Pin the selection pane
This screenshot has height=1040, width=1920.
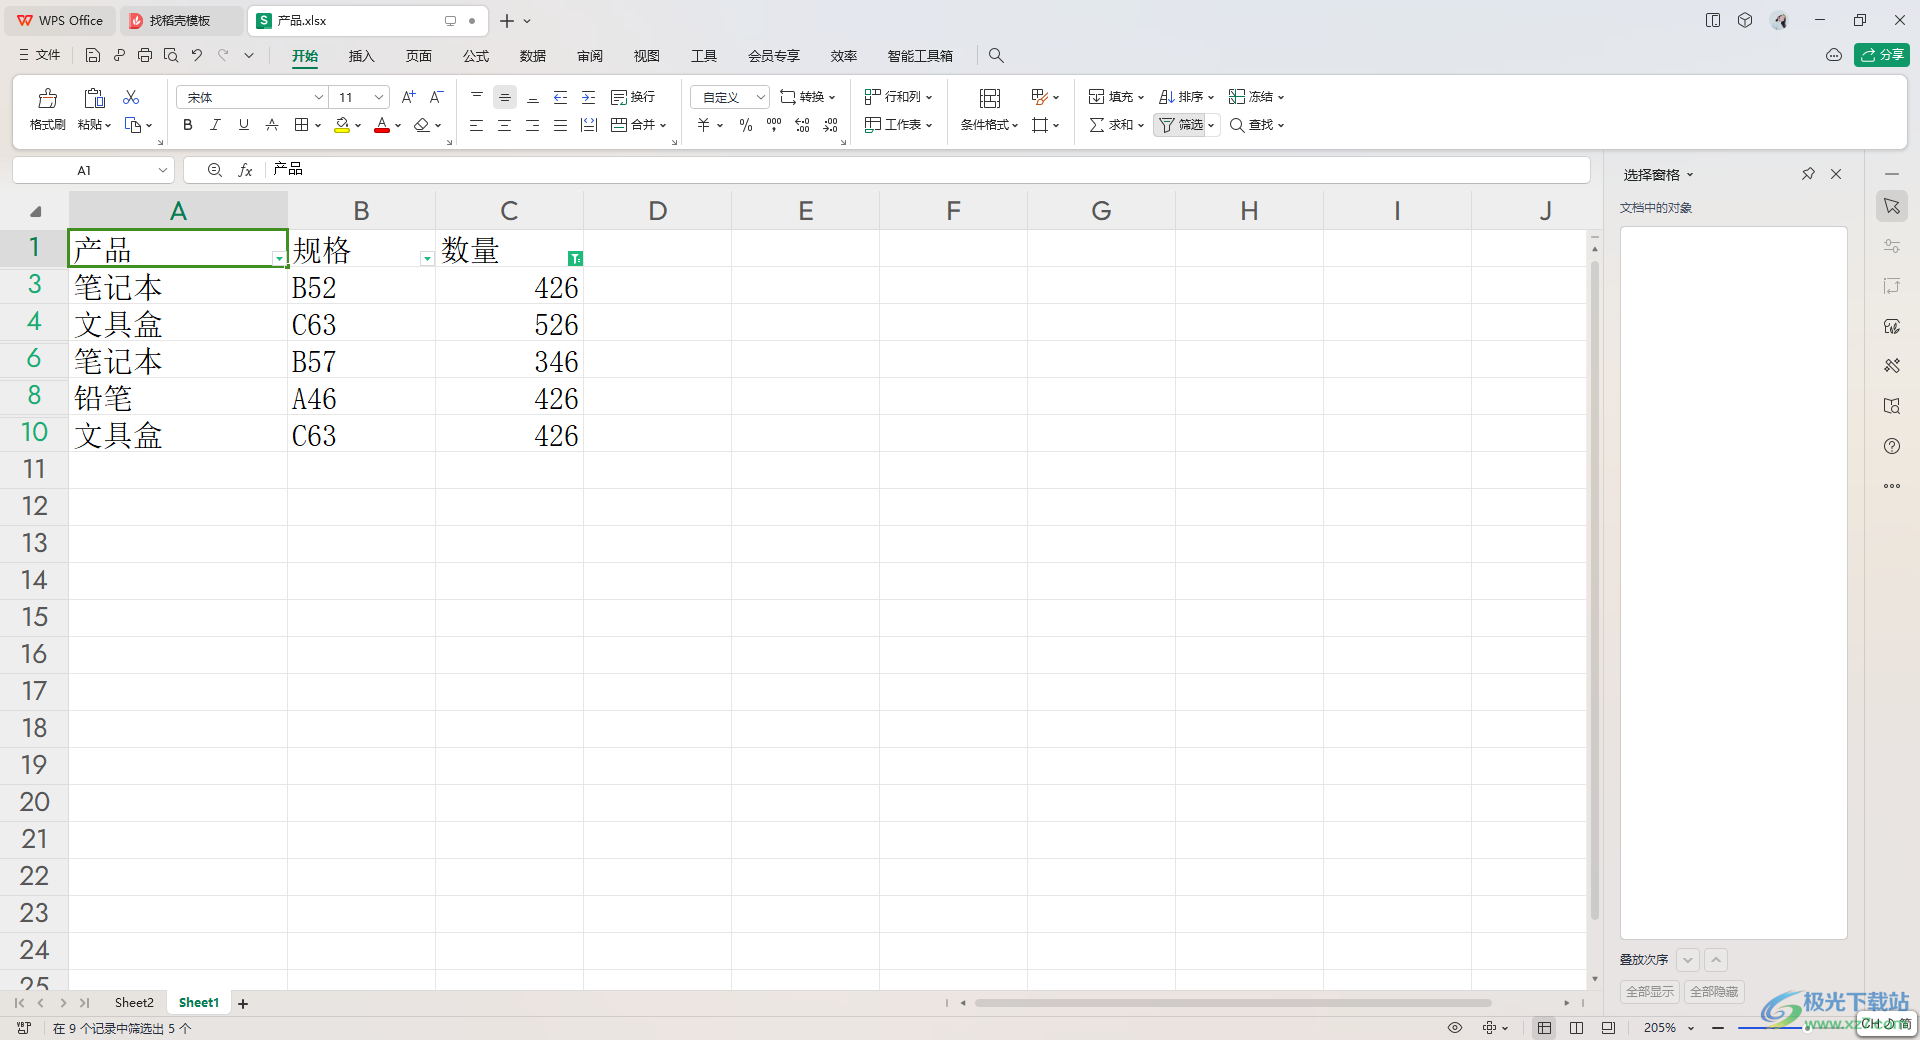point(1808,174)
